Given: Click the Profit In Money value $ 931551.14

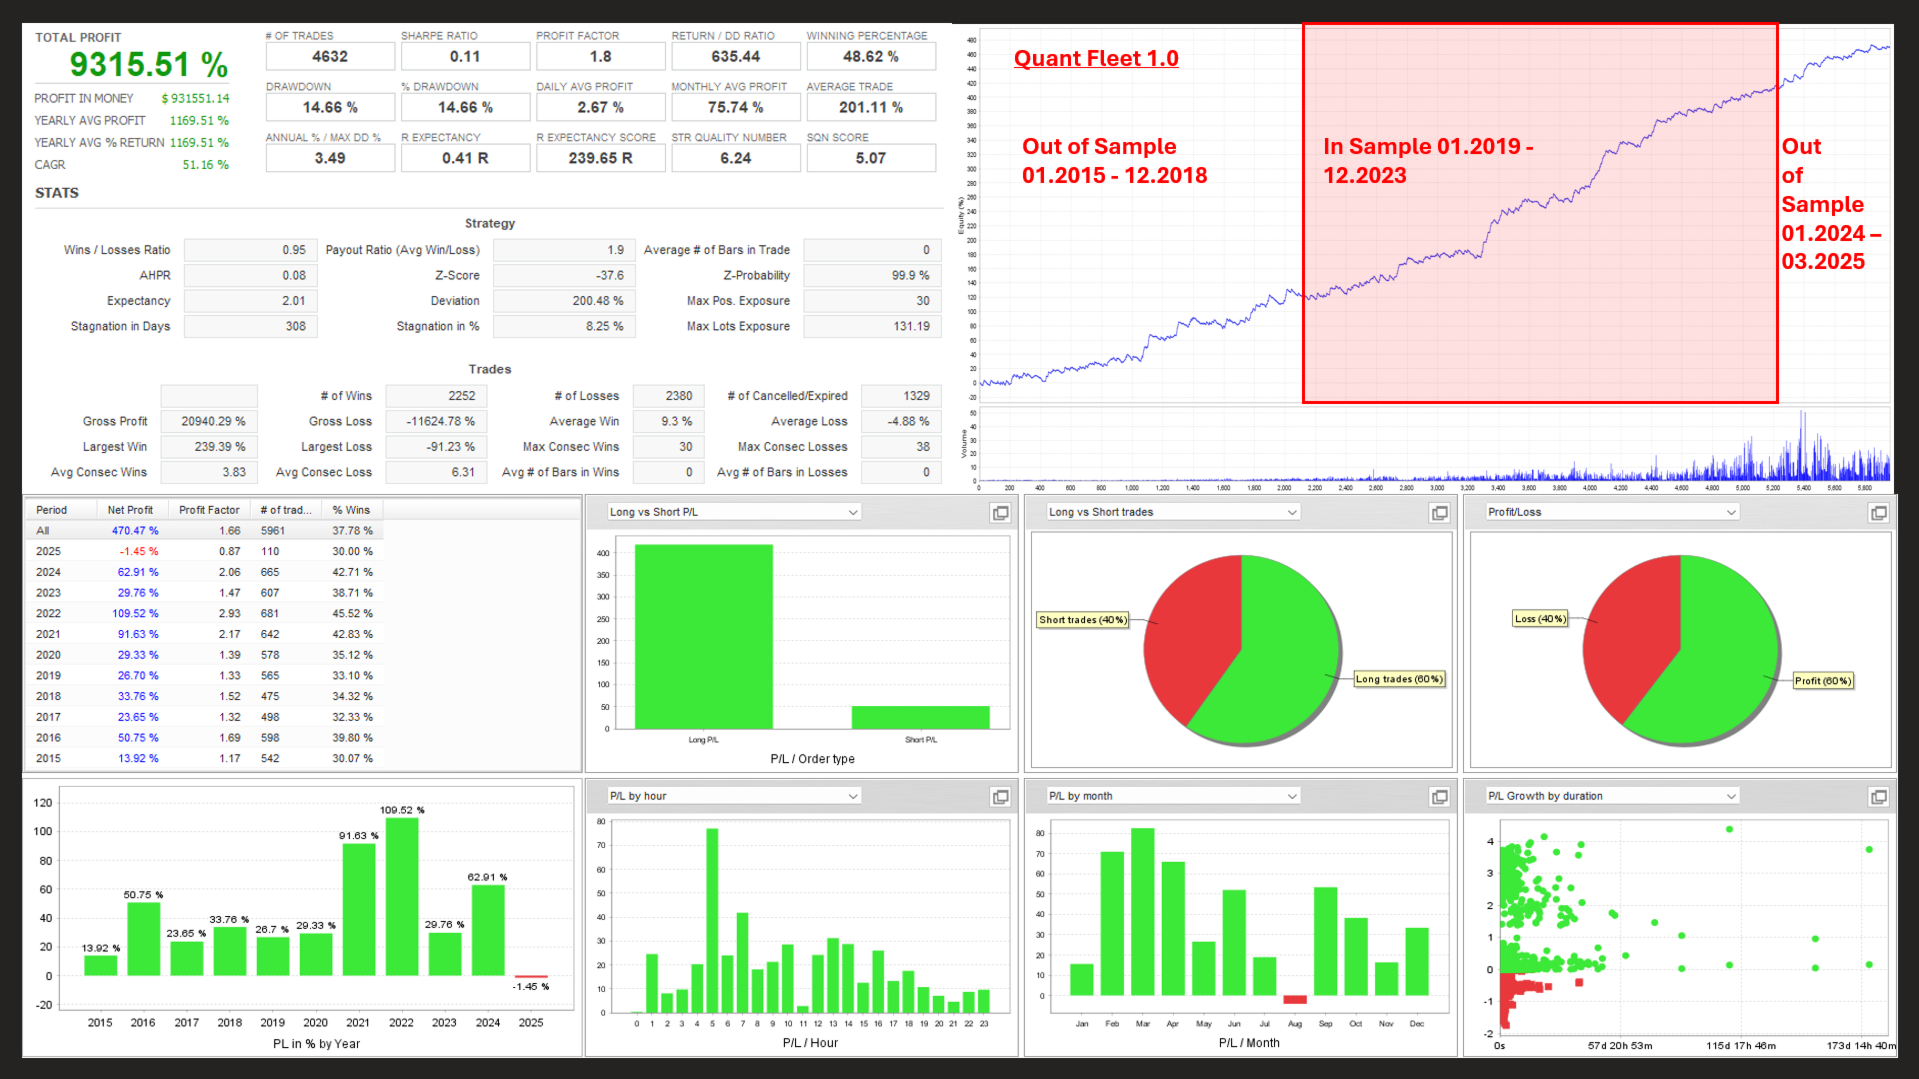Looking at the screenshot, I should (195, 99).
